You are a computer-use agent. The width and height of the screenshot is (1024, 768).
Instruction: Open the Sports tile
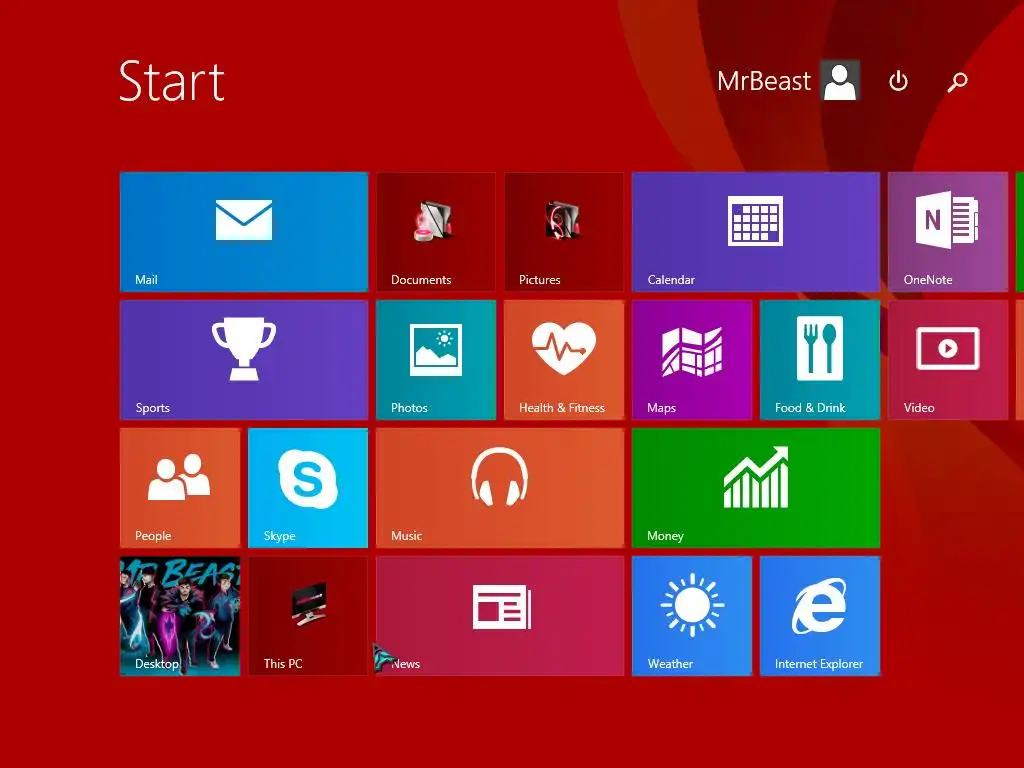point(244,360)
